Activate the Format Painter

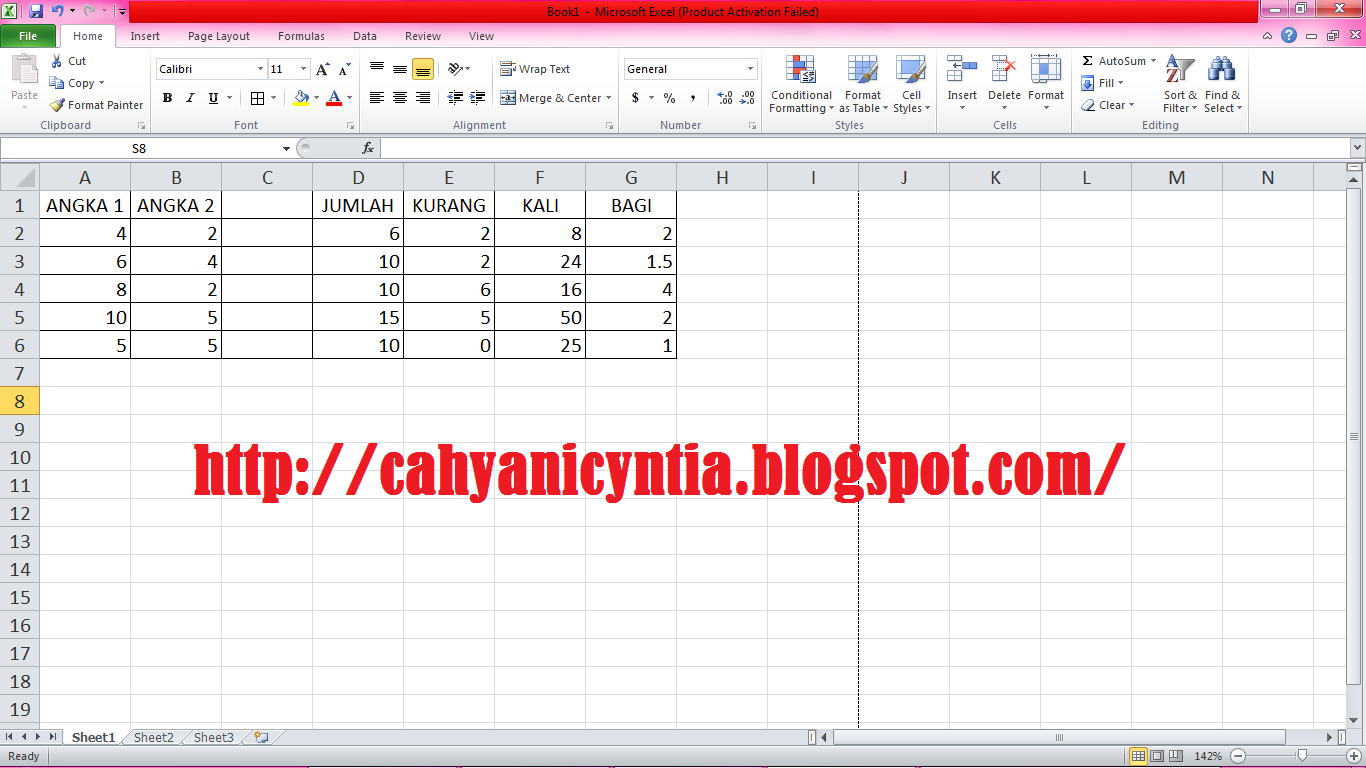(x=95, y=104)
